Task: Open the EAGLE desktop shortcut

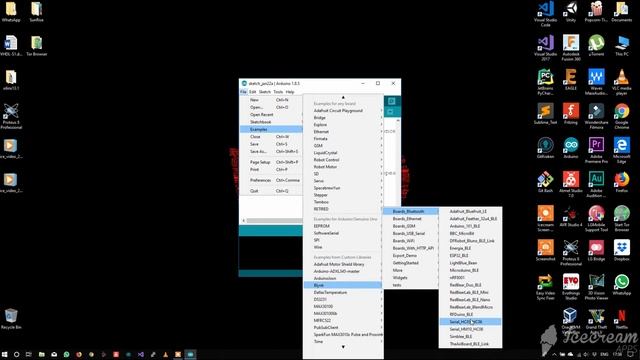Action: click(x=571, y=80)
